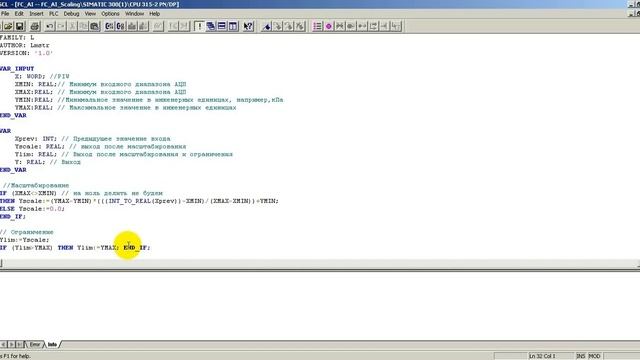640x360 pixels.
Task: Open the View menu
Action: pyautogui.click(x=90, y=13)
